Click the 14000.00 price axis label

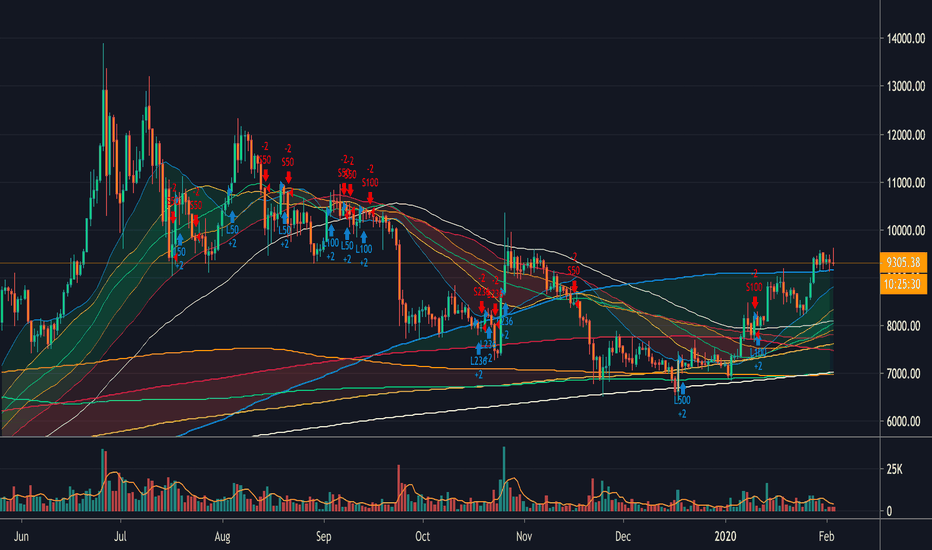coord(906,39)
